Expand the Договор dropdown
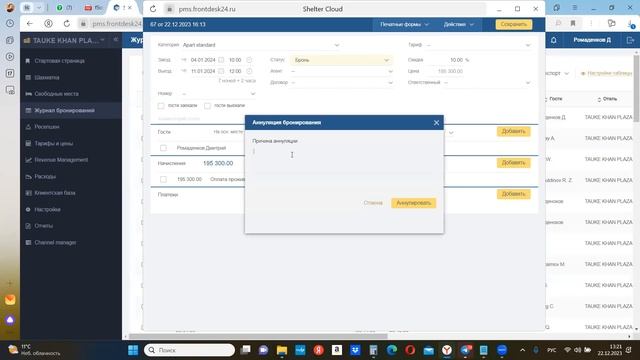640x360 pixels. click(390, 82)
